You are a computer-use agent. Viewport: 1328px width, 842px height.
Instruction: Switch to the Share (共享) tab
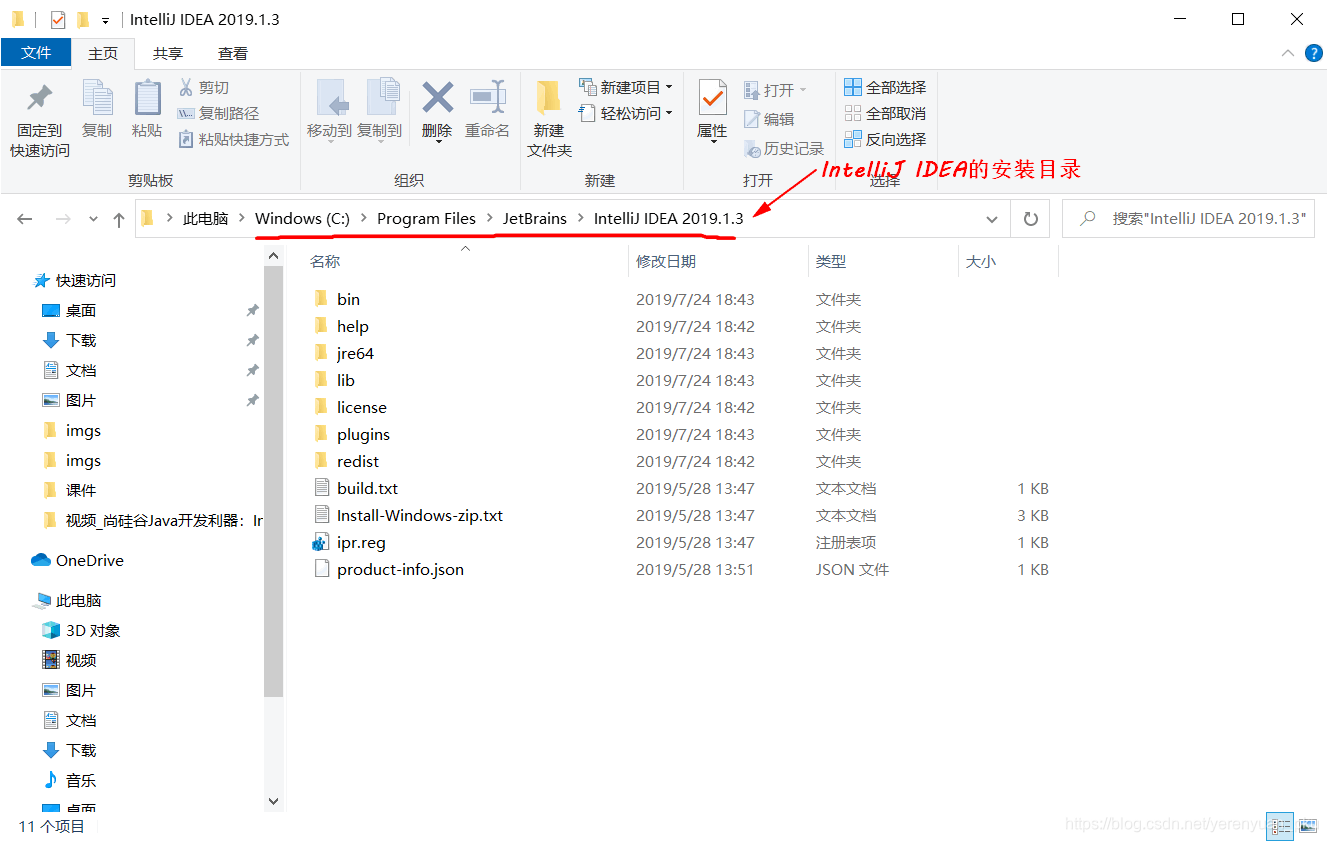pos(168,53)
